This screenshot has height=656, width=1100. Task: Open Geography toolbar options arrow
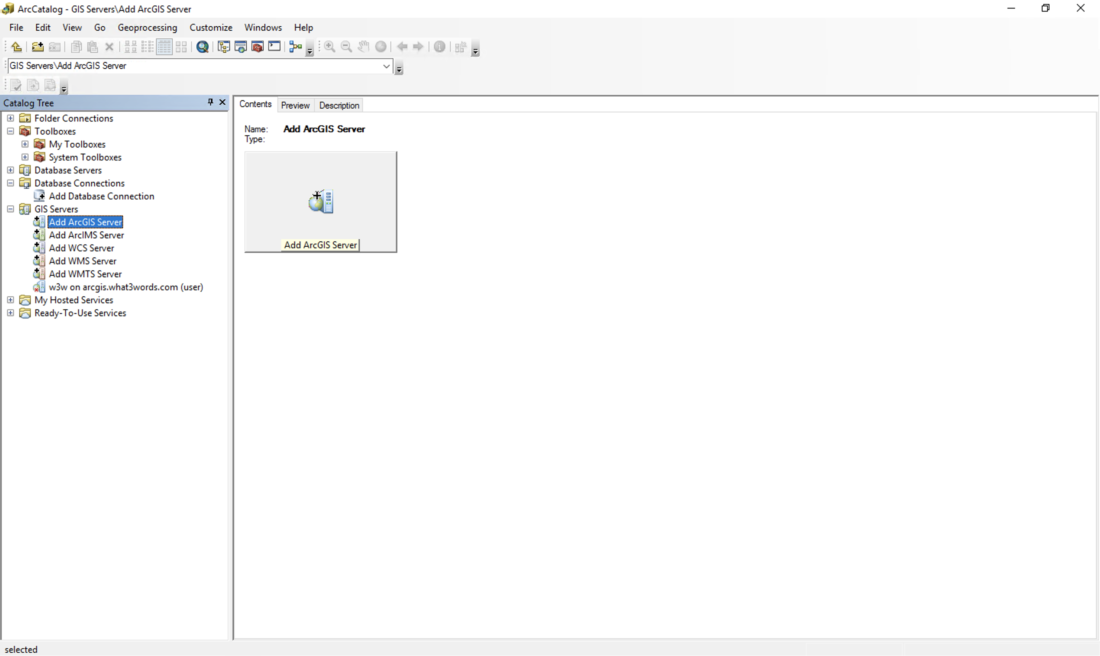(x=475, y=51)
